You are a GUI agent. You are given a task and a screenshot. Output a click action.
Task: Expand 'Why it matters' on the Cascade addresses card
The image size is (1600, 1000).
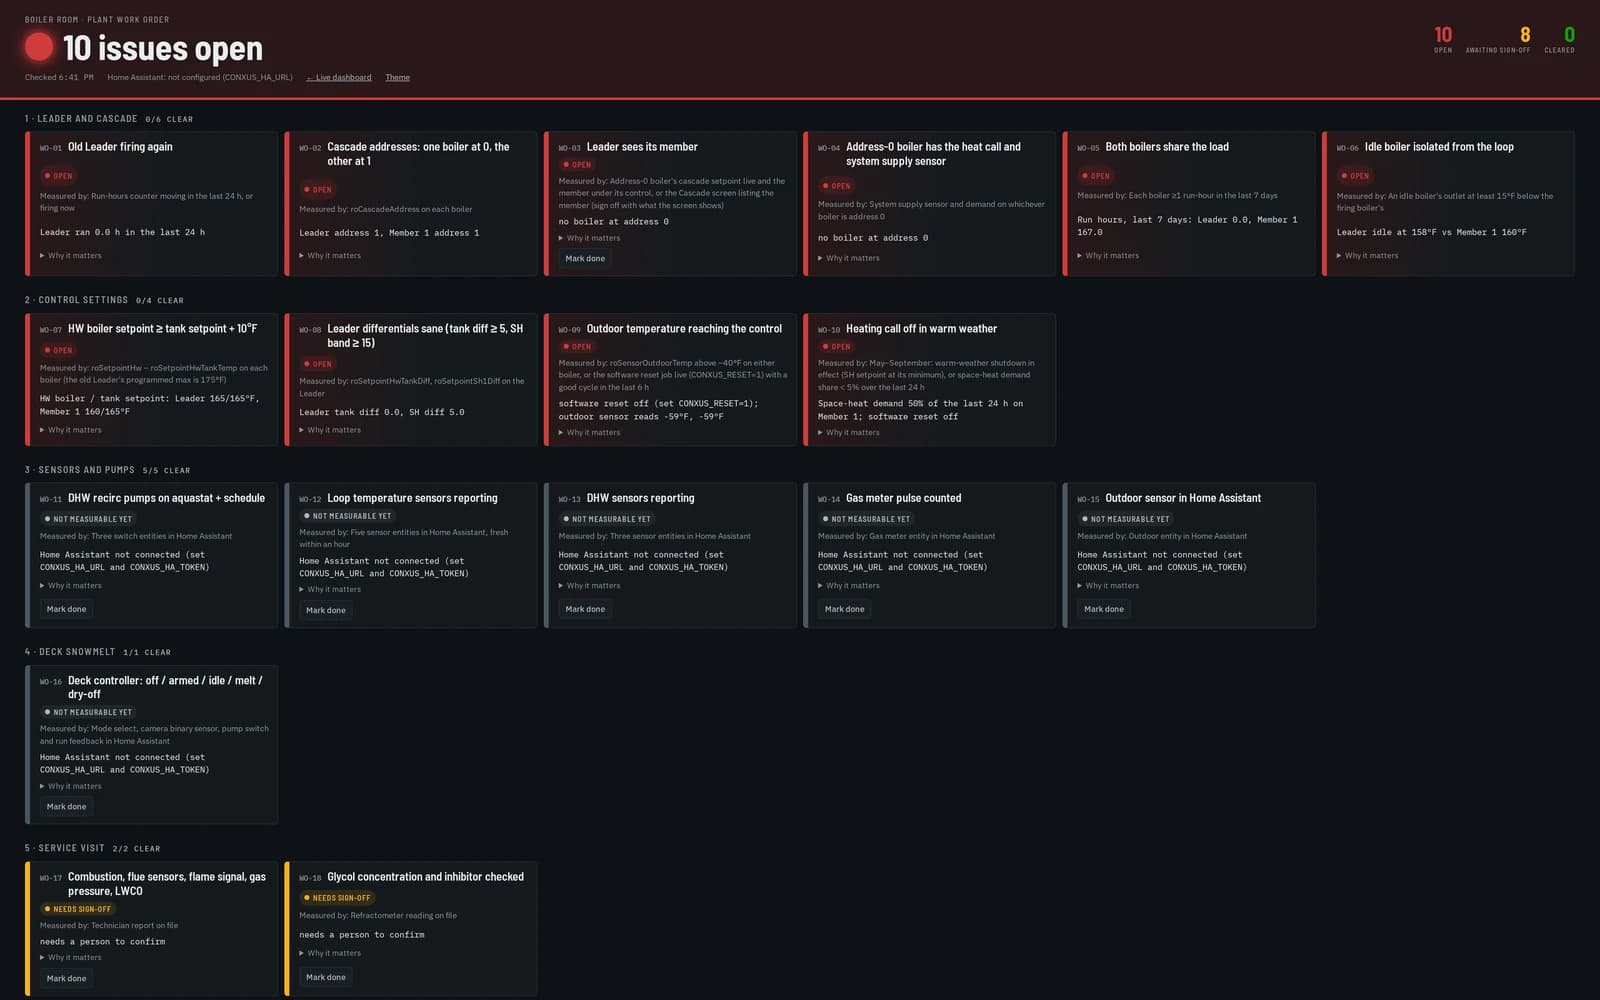pos(330,256)
